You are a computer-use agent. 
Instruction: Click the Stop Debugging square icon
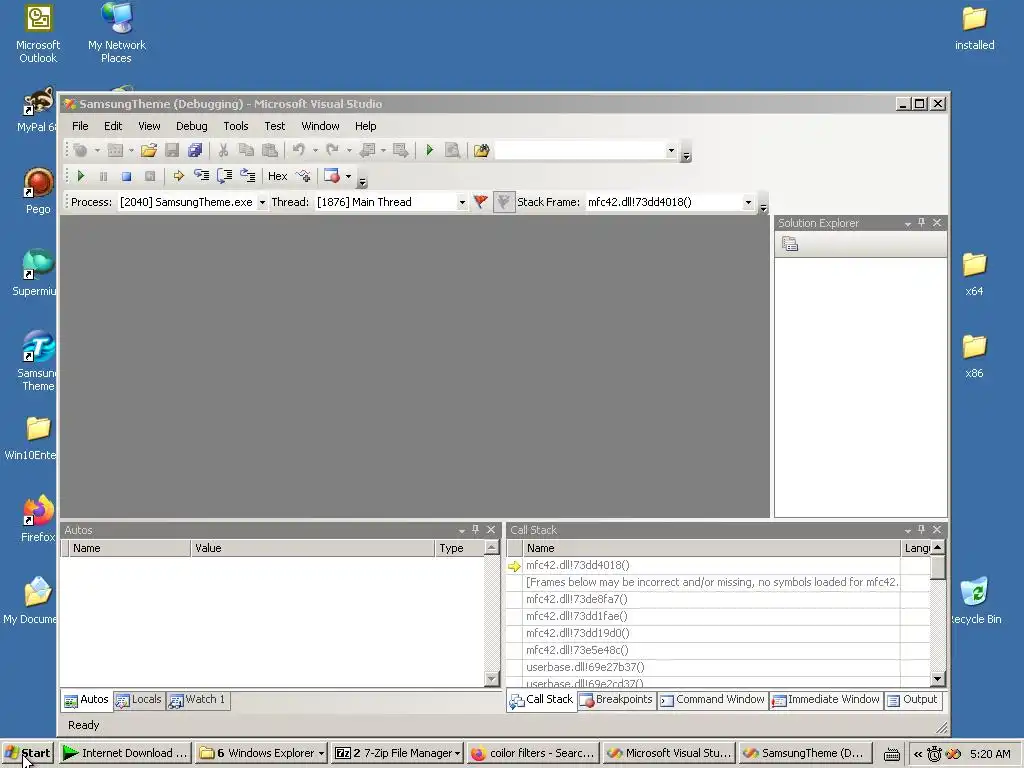tap(126, 176)
